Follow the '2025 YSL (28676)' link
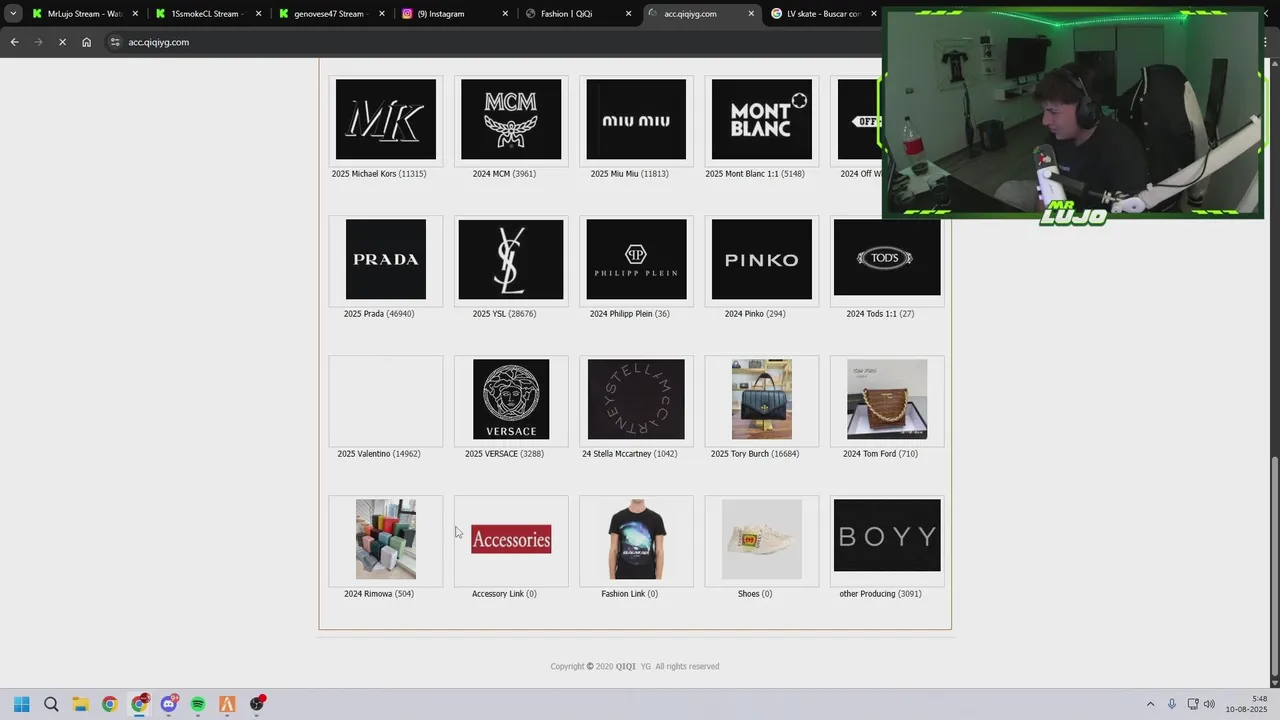The width and height of the screenshot is (1280, 720). pyautogui.click(x=504, y=314)
